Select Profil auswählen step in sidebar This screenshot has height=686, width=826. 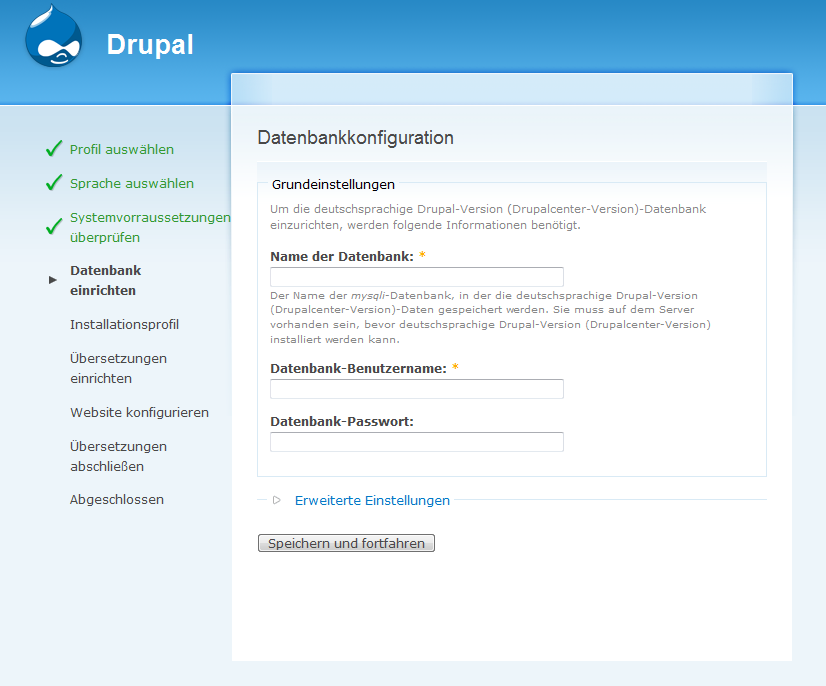[122, 149]
